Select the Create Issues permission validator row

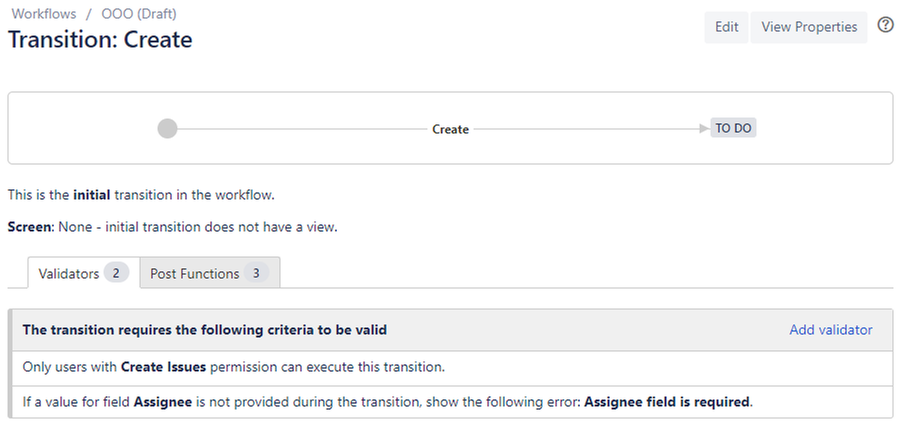coord(233,367)
